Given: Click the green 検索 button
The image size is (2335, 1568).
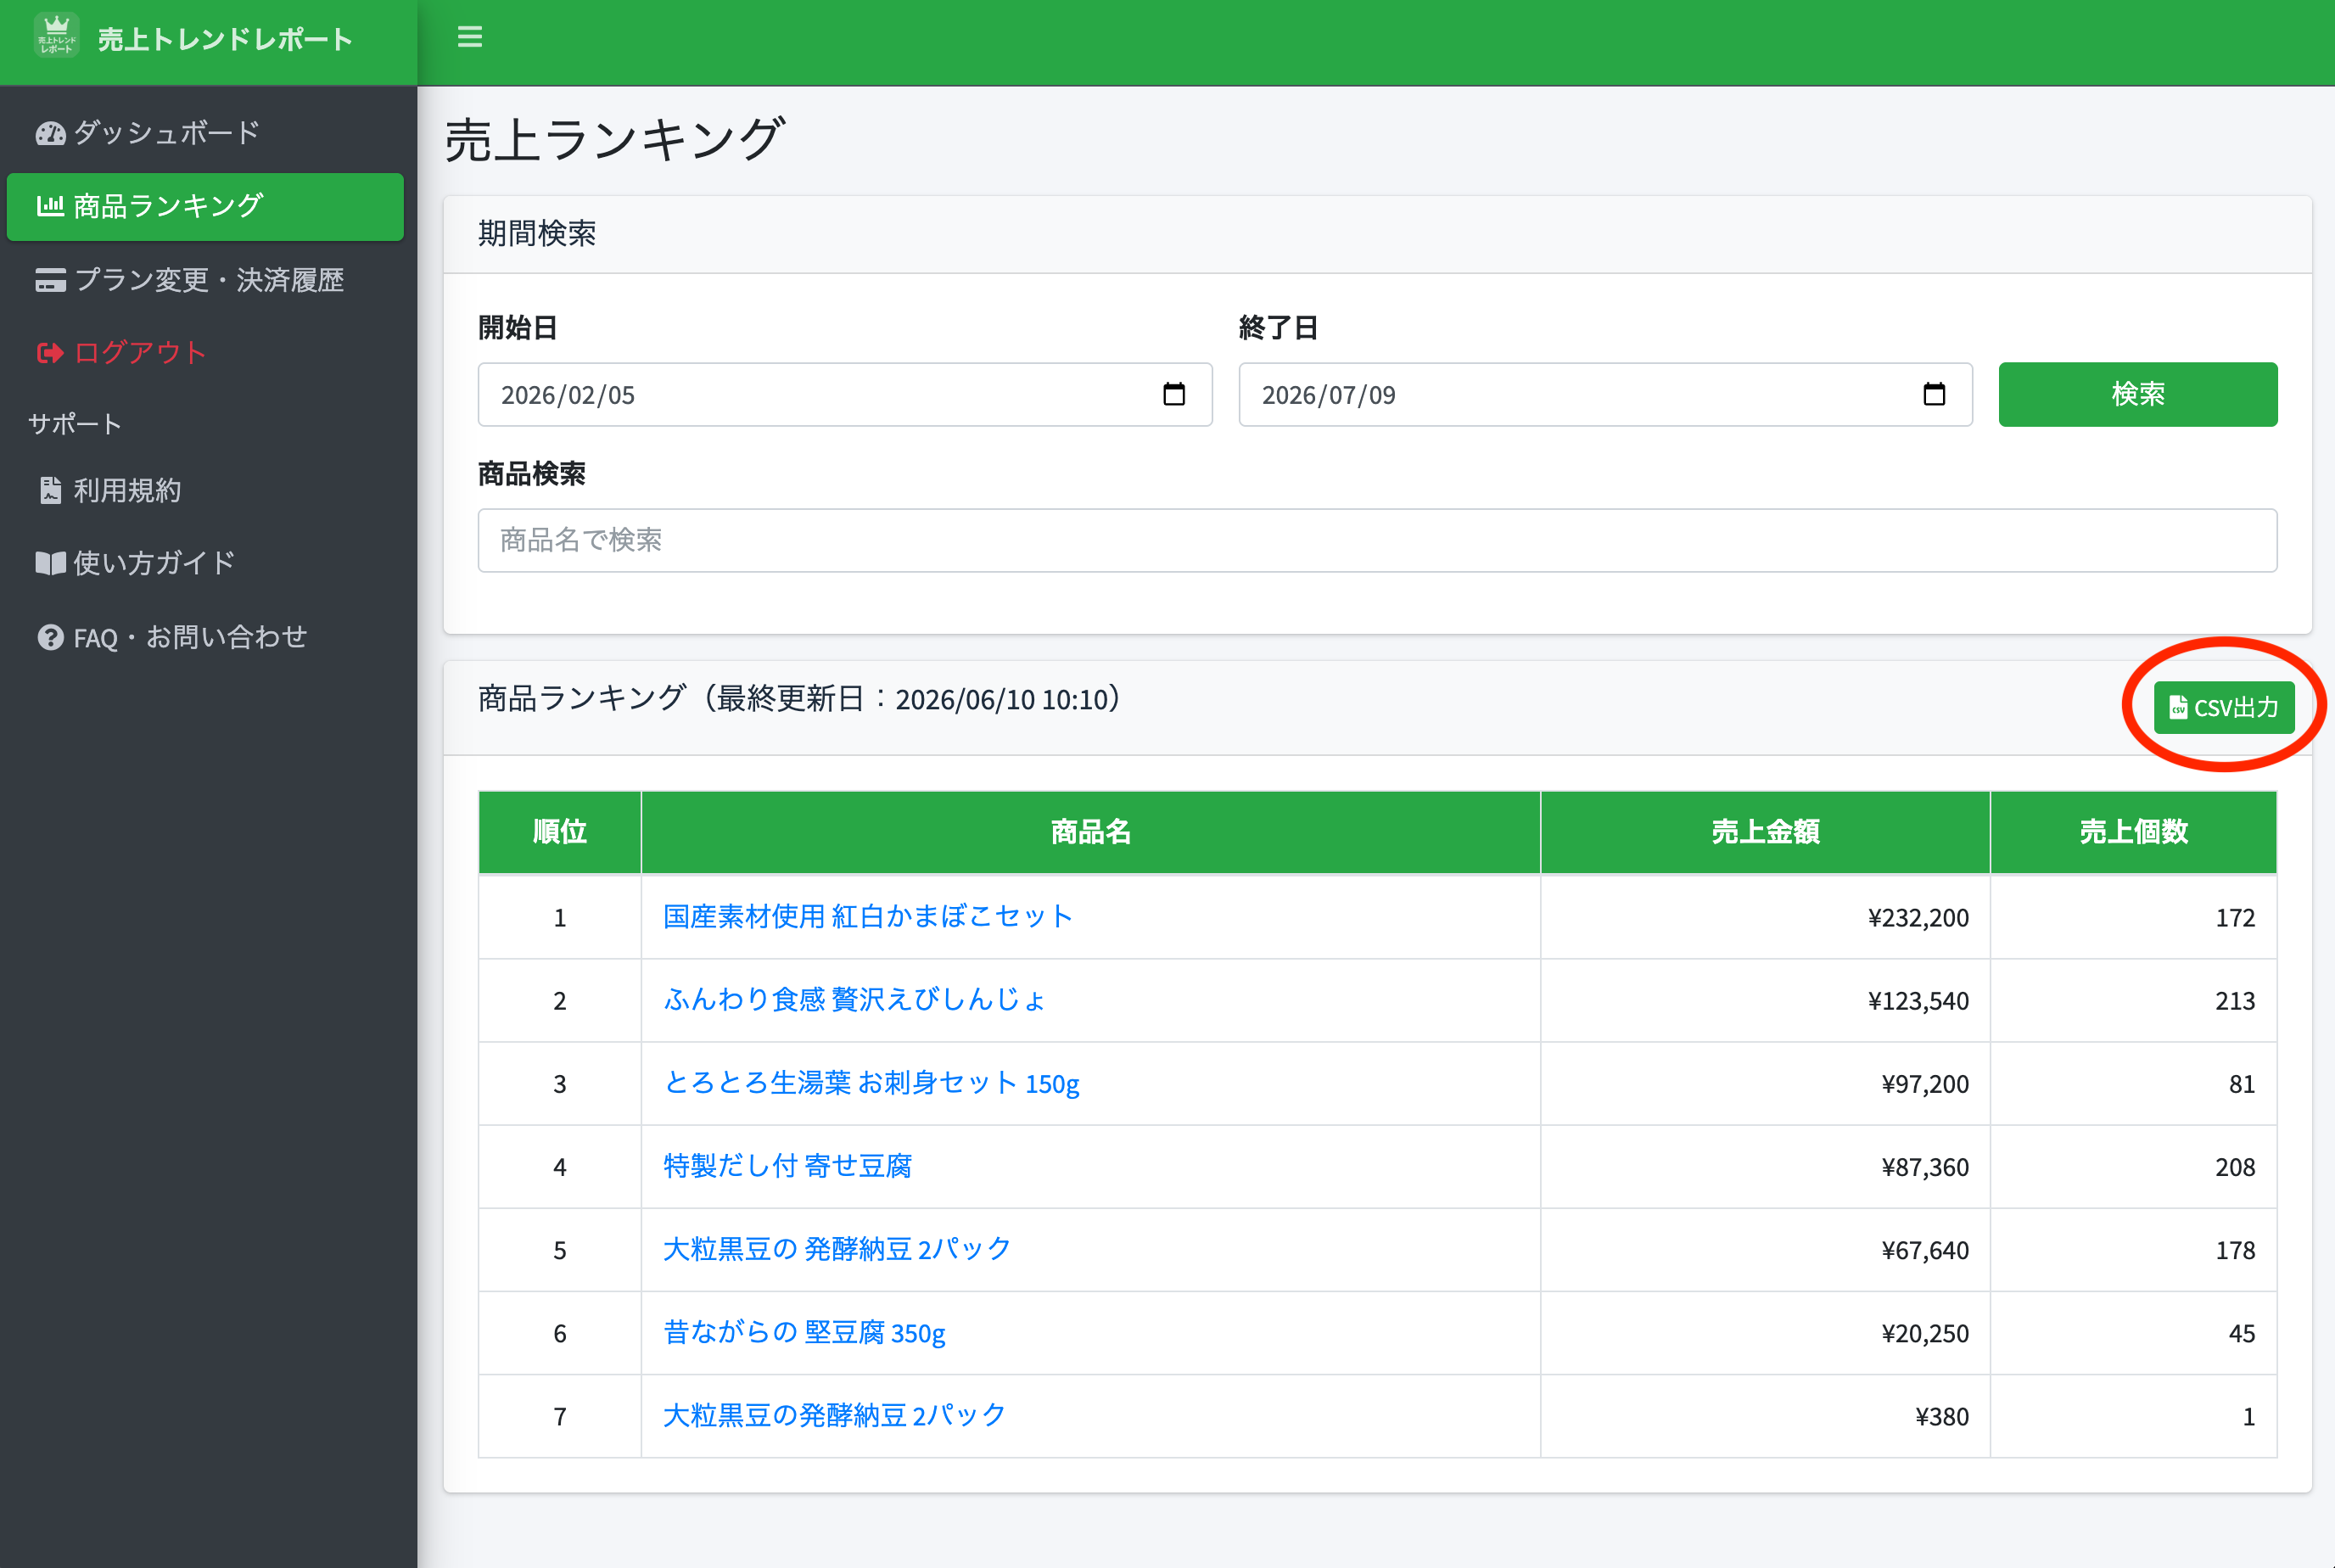Looking at the screenshot, I should [x=2138, y=394].
